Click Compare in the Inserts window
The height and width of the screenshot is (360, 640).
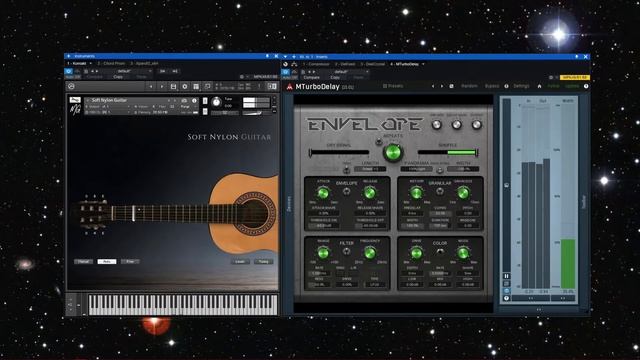click(x=311, y=78)
